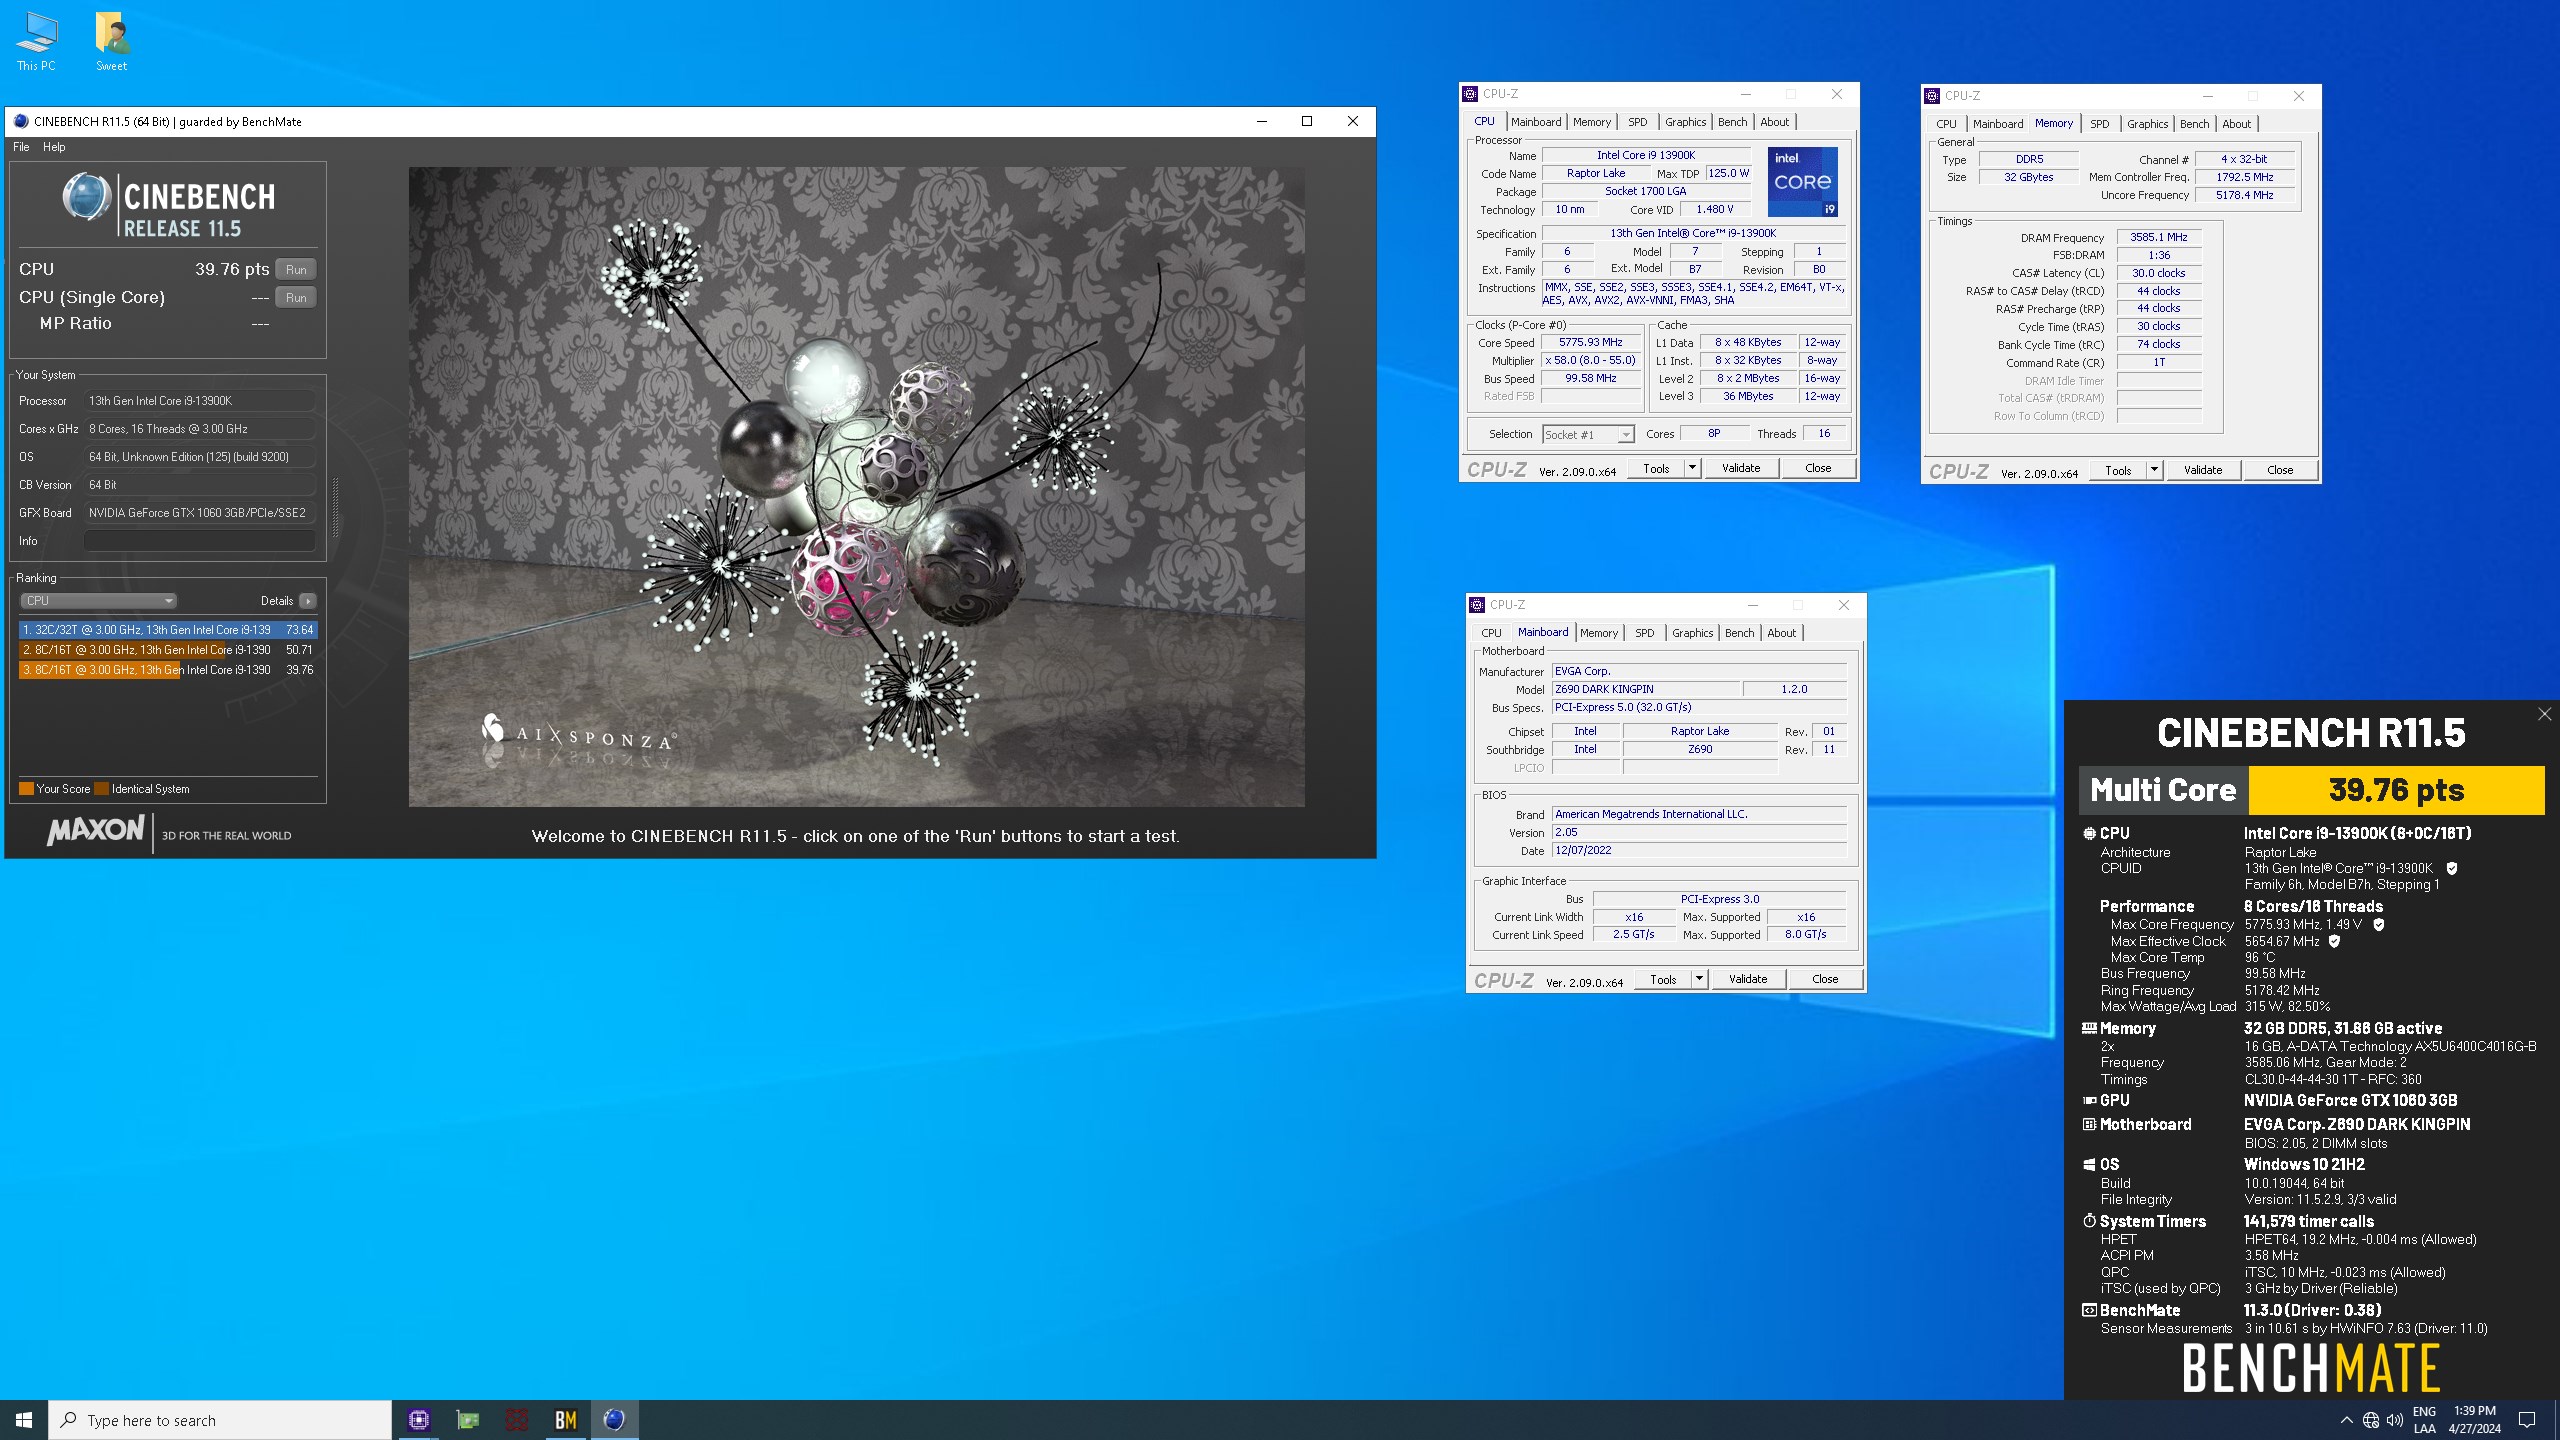Image resolution: width=2560 pixels, height=1440 pixels.
Task: Click Validate in CPU-Z CPU window
Action: point(1741,468)
